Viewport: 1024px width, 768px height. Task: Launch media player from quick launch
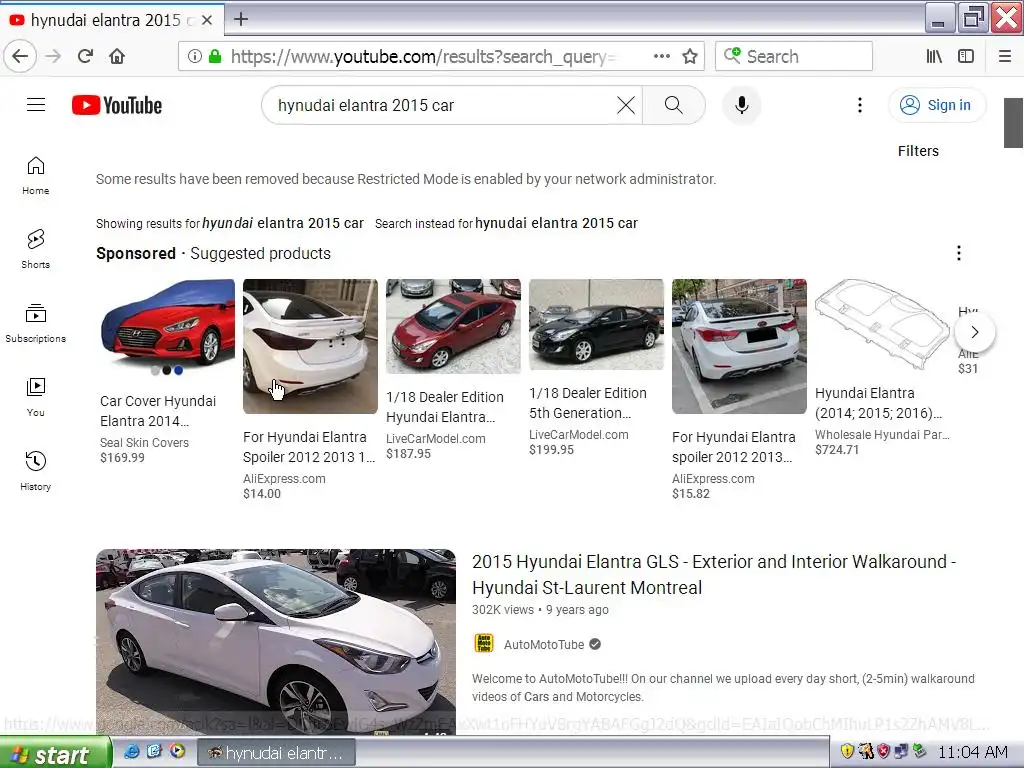pyautogui.click(x=177, y=752)
